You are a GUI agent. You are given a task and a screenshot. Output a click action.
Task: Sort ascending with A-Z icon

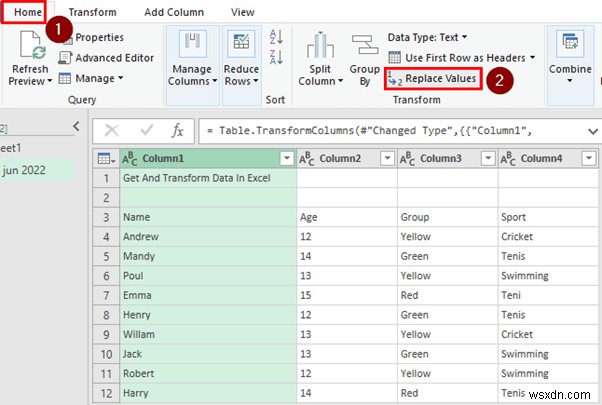[276, 37]
